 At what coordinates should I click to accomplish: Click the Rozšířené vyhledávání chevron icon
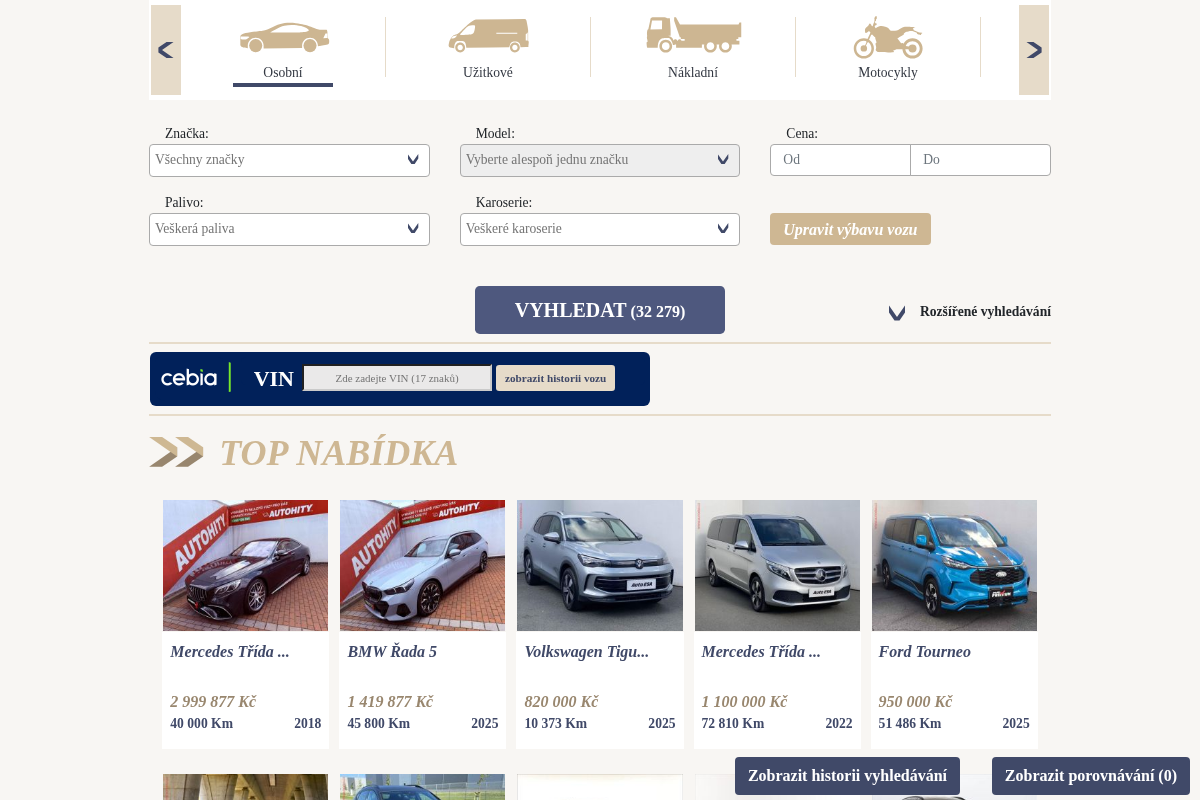897,313
